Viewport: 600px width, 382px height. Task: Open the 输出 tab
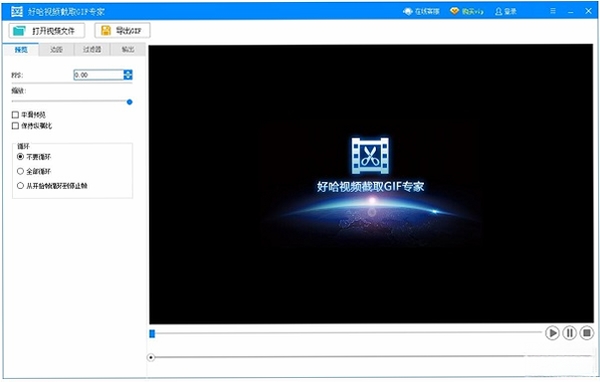128,50
